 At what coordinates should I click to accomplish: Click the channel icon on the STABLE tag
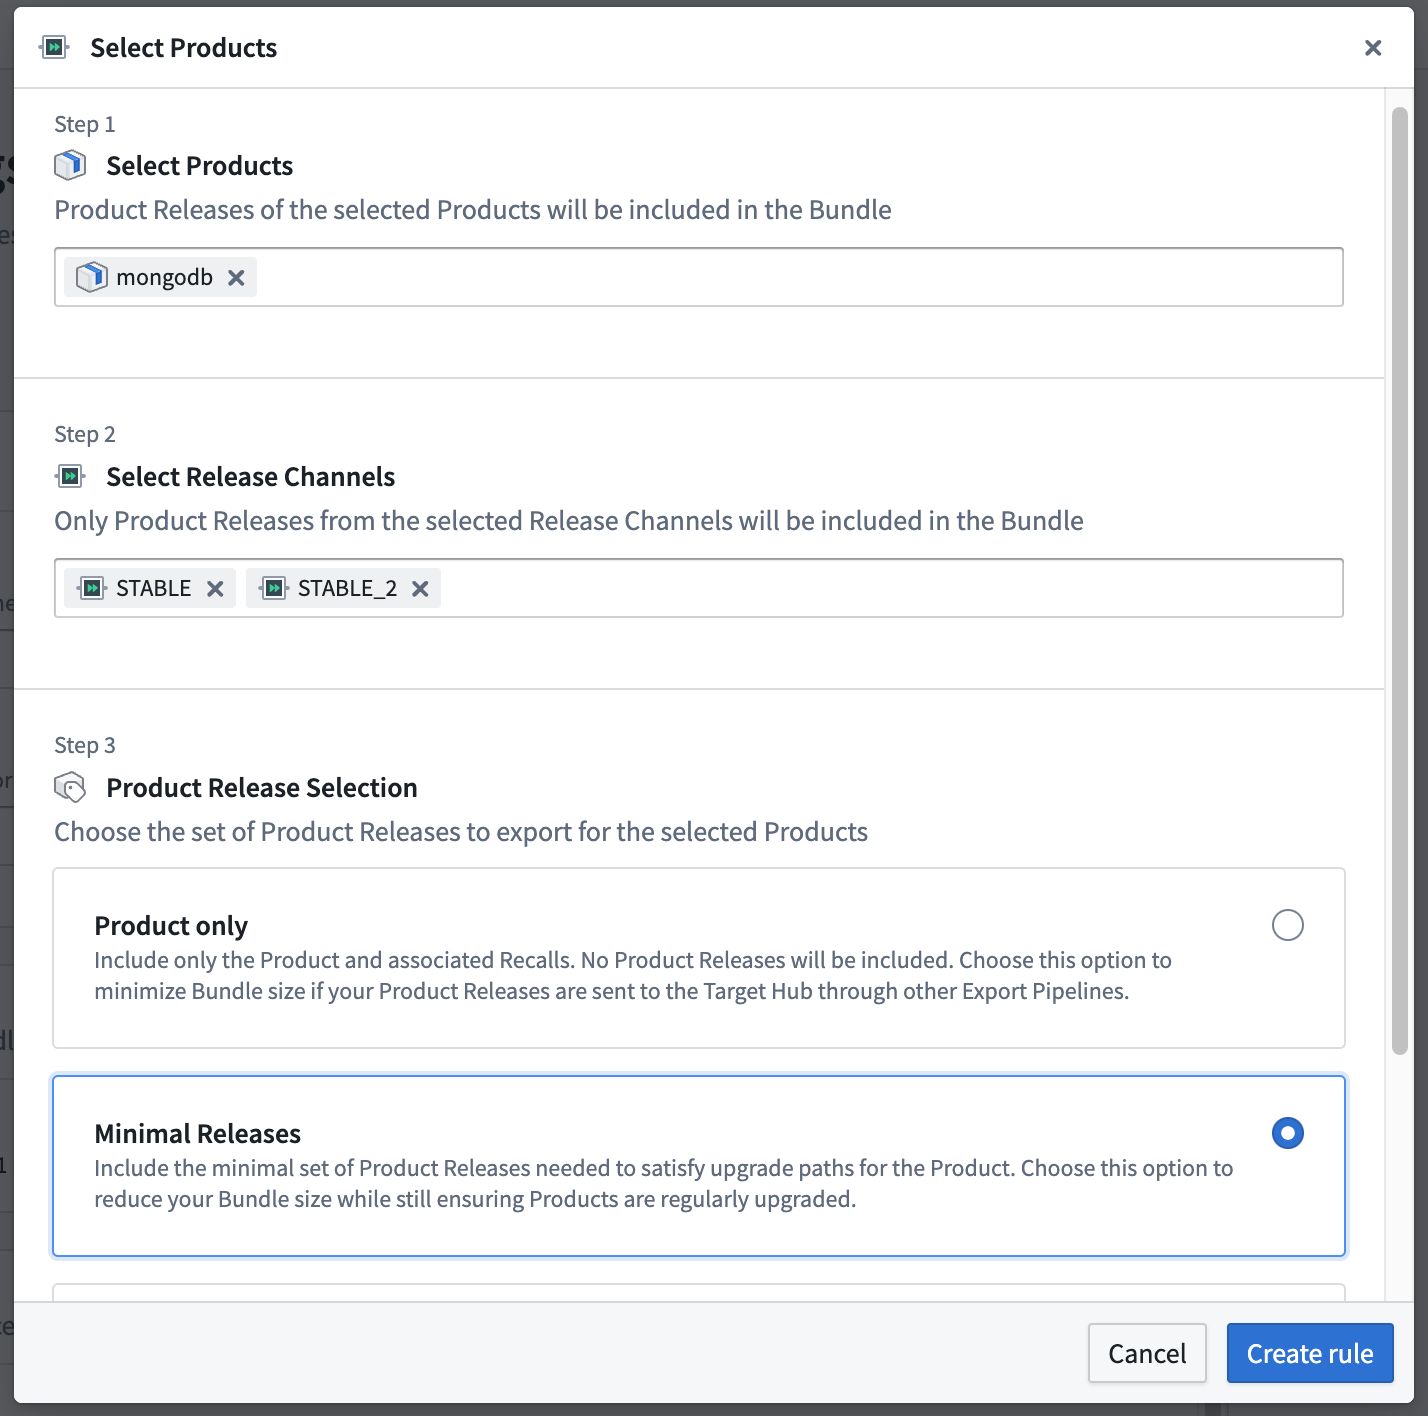pyautogui.click(x=92, y=588)
